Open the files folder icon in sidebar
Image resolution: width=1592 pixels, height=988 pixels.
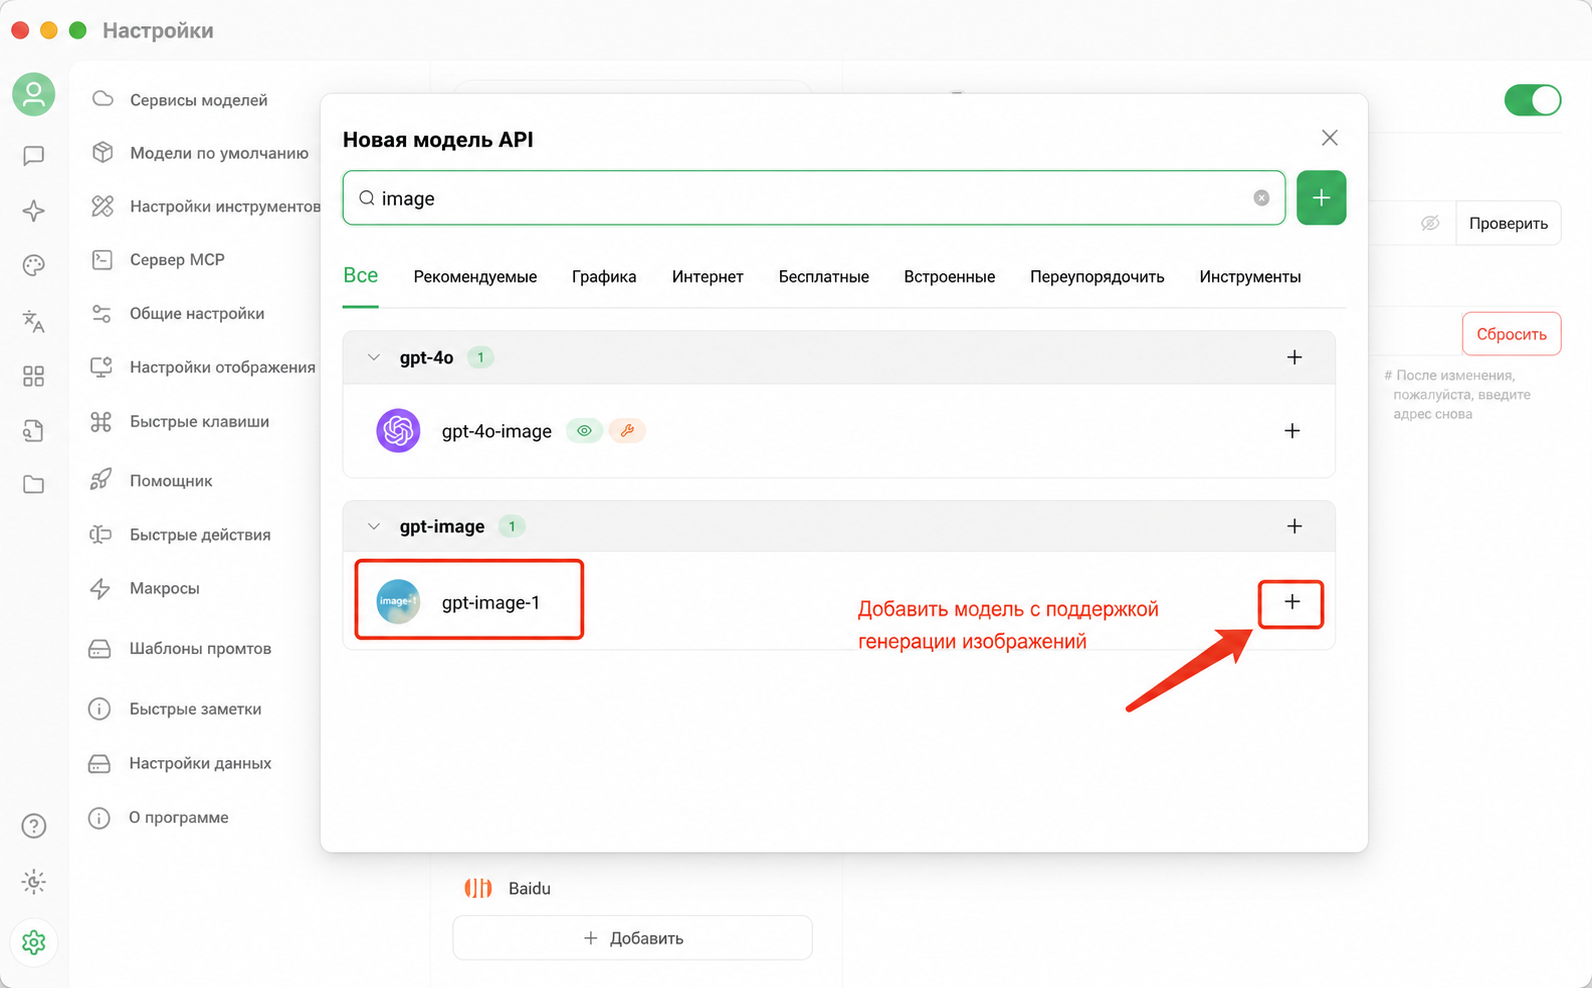(34, 485)
